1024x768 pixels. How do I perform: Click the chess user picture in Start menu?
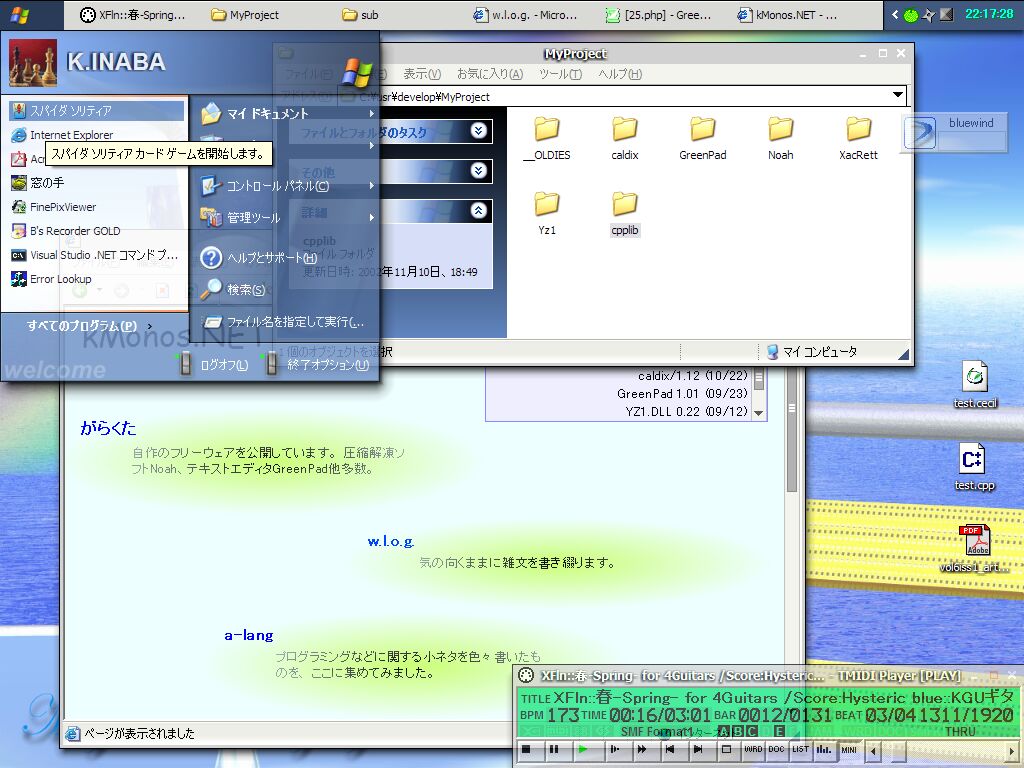click(33, 63)
